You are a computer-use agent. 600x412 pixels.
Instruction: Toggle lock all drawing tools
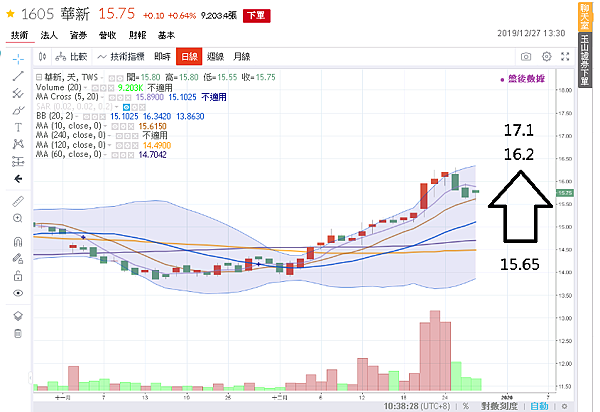coord(18,276)
